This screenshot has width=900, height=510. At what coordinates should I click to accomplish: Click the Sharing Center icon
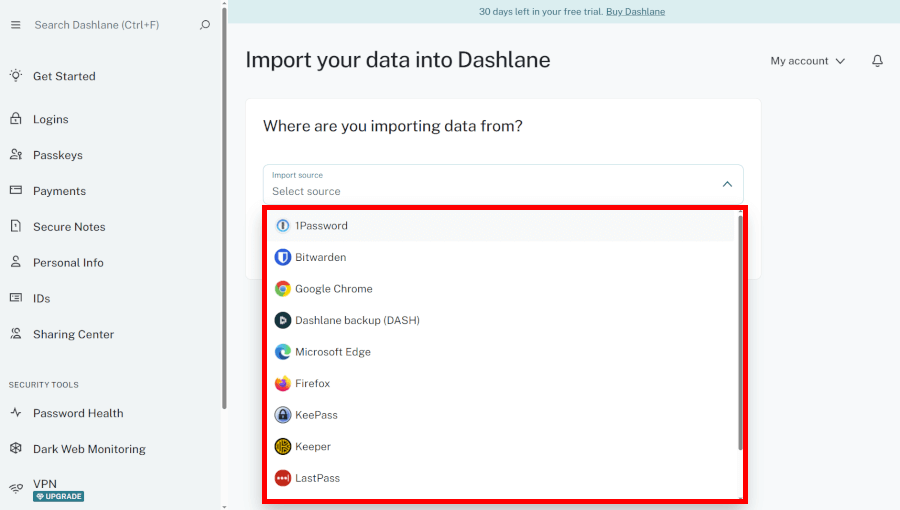[x=16, y=333]
